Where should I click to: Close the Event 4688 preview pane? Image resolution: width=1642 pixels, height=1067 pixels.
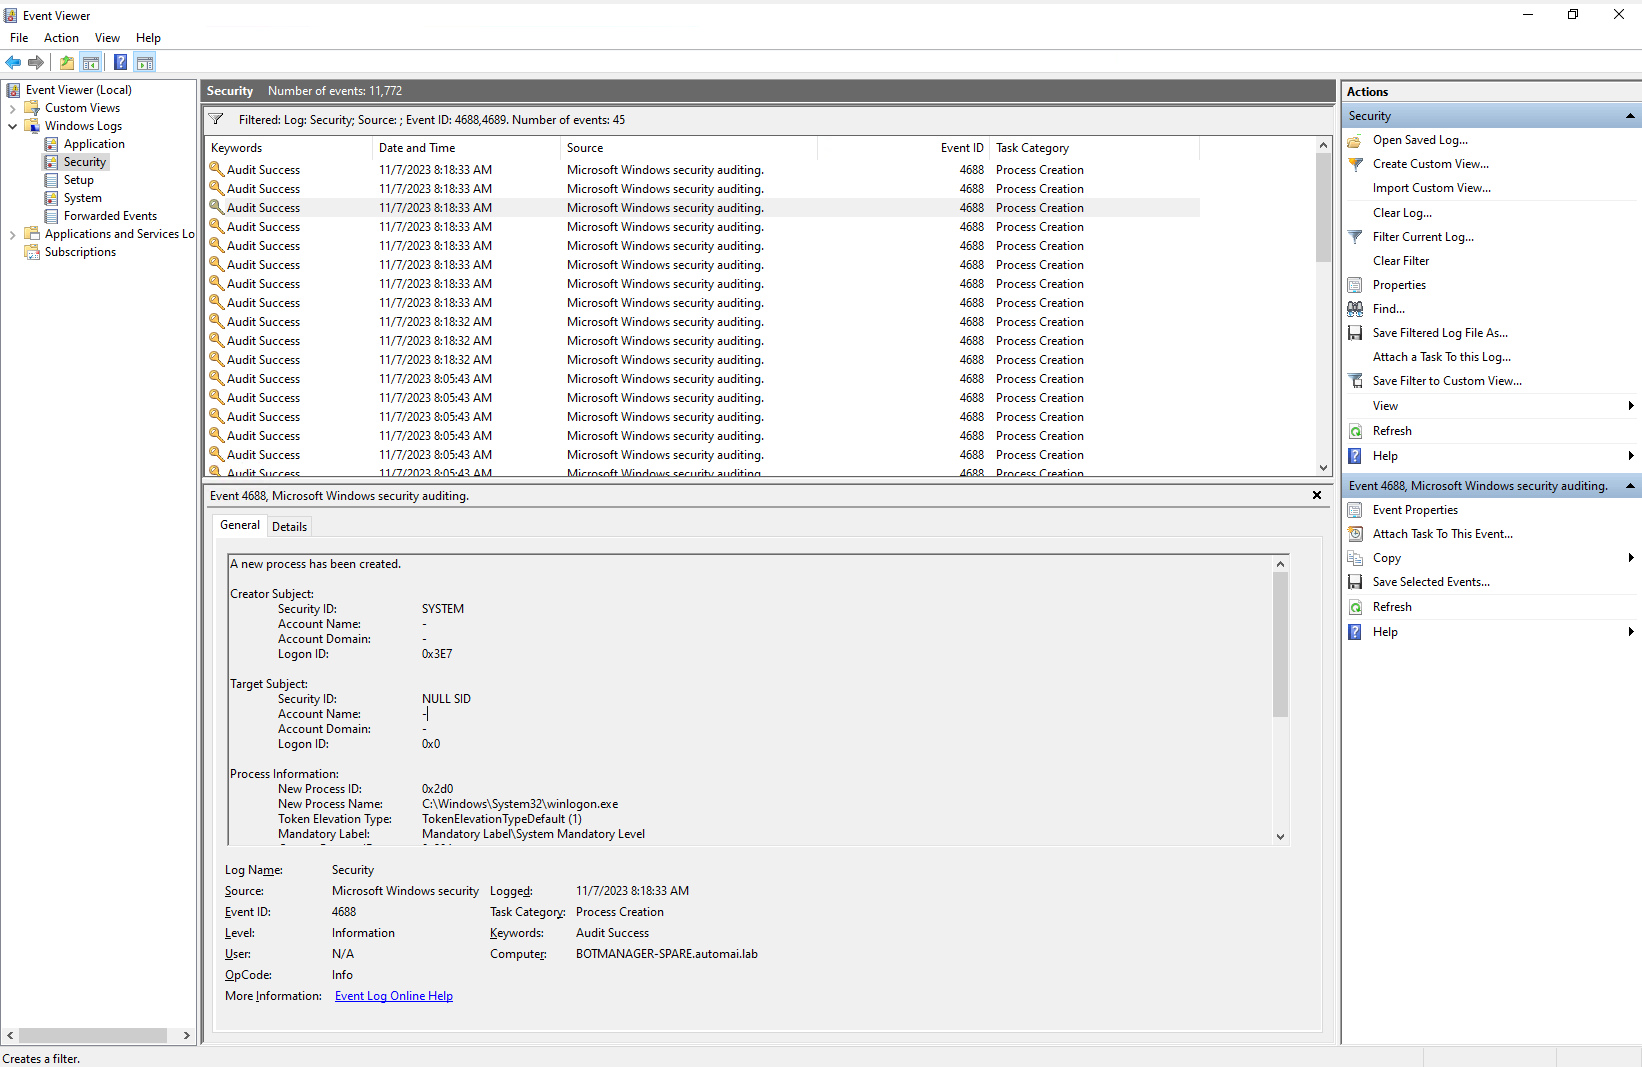[1316, 495]
